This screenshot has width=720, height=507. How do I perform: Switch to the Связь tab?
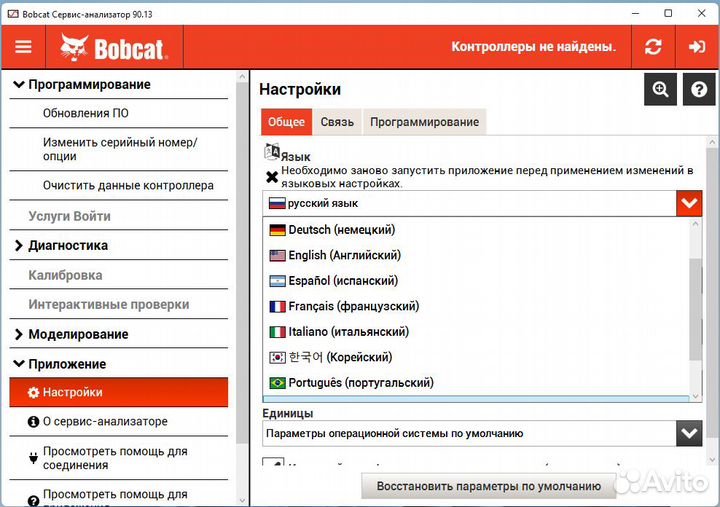[338, 122]
